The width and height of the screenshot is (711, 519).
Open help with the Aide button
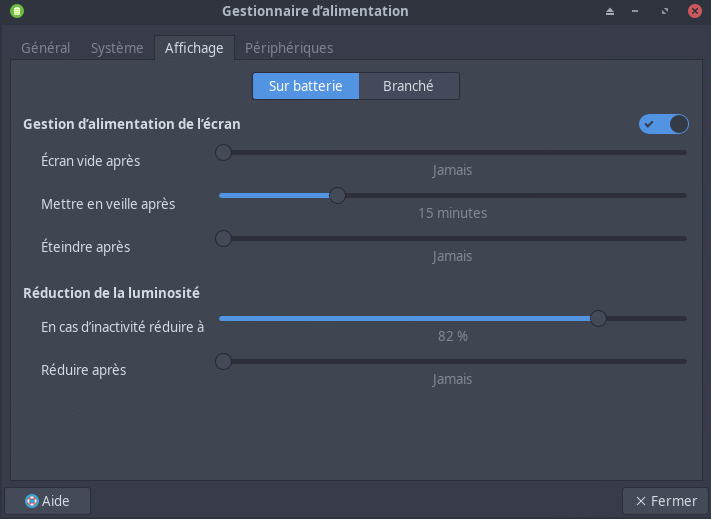pyautogui.click(x=47, y=501)
